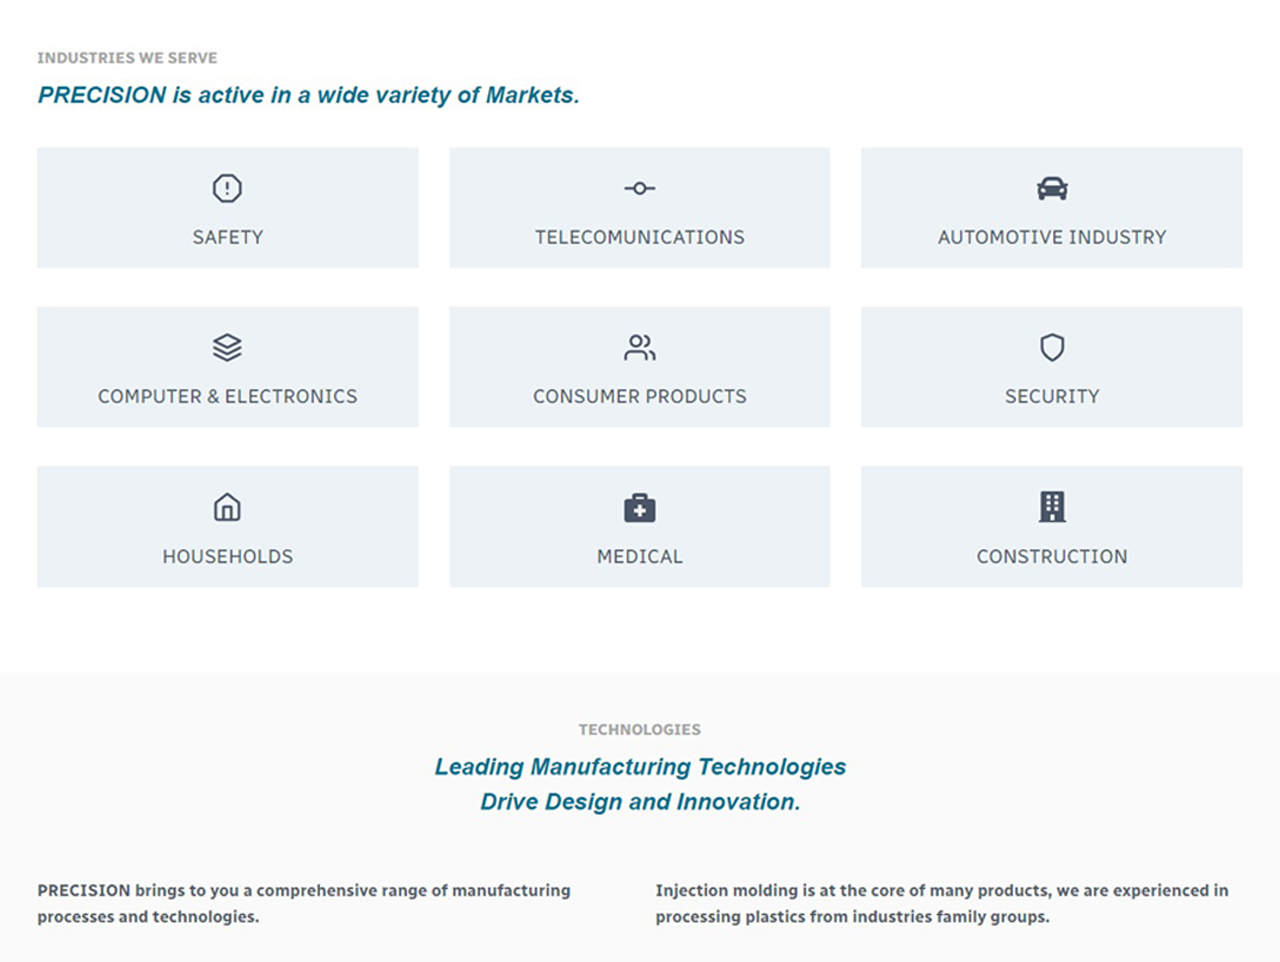Click the Safety alert octagon icon
Viewport: 1280px width, 962px height.
coord(227,188)
